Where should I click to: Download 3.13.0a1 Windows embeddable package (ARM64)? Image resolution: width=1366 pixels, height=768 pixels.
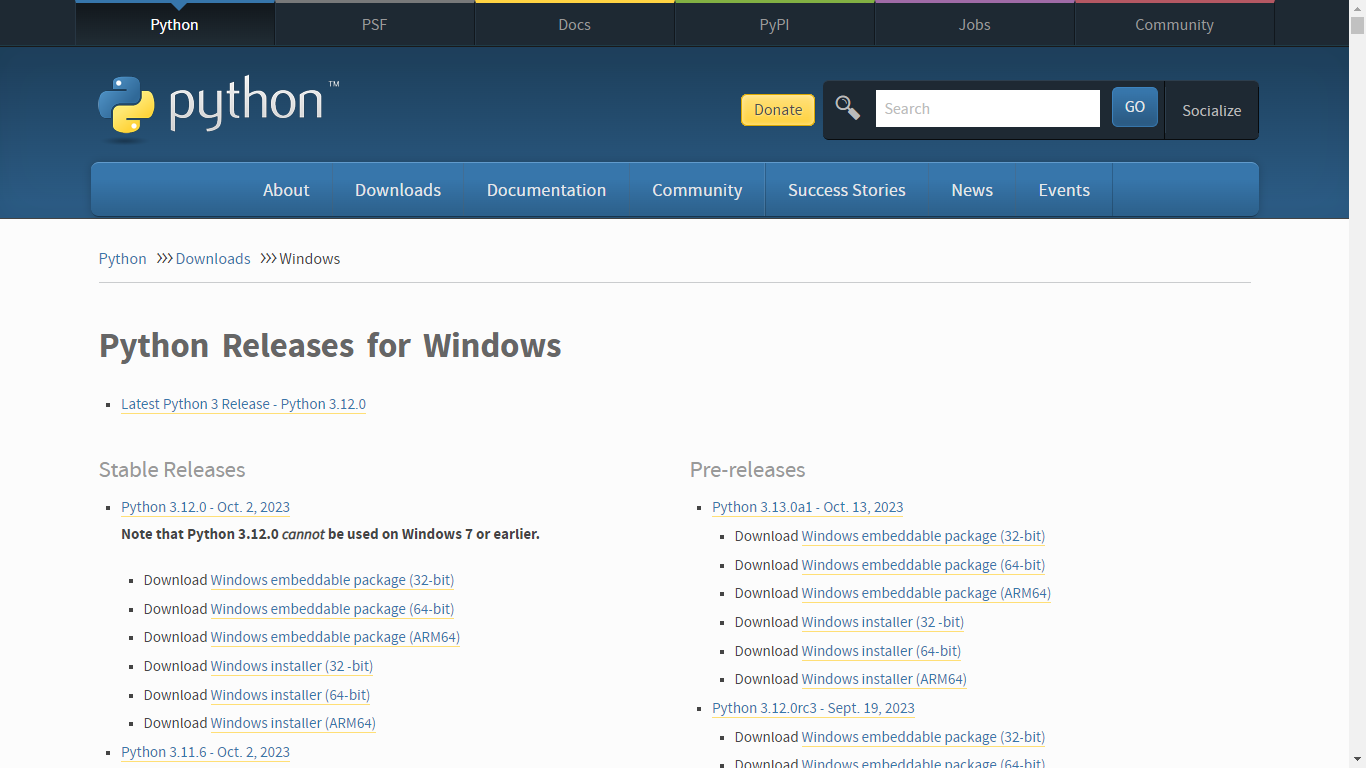tap(926, 593)
